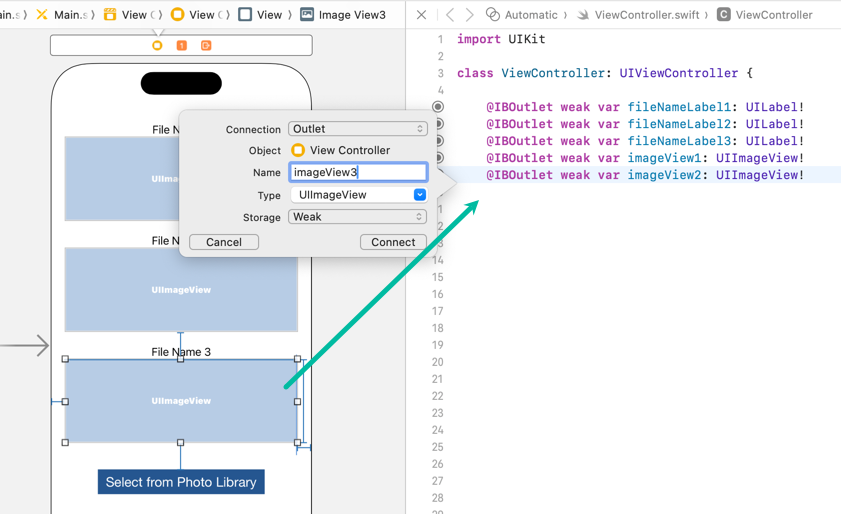This screenshot has height=514, width=841.
Task: Click the Name field containing imageView3
Action: tap(357, 173)
